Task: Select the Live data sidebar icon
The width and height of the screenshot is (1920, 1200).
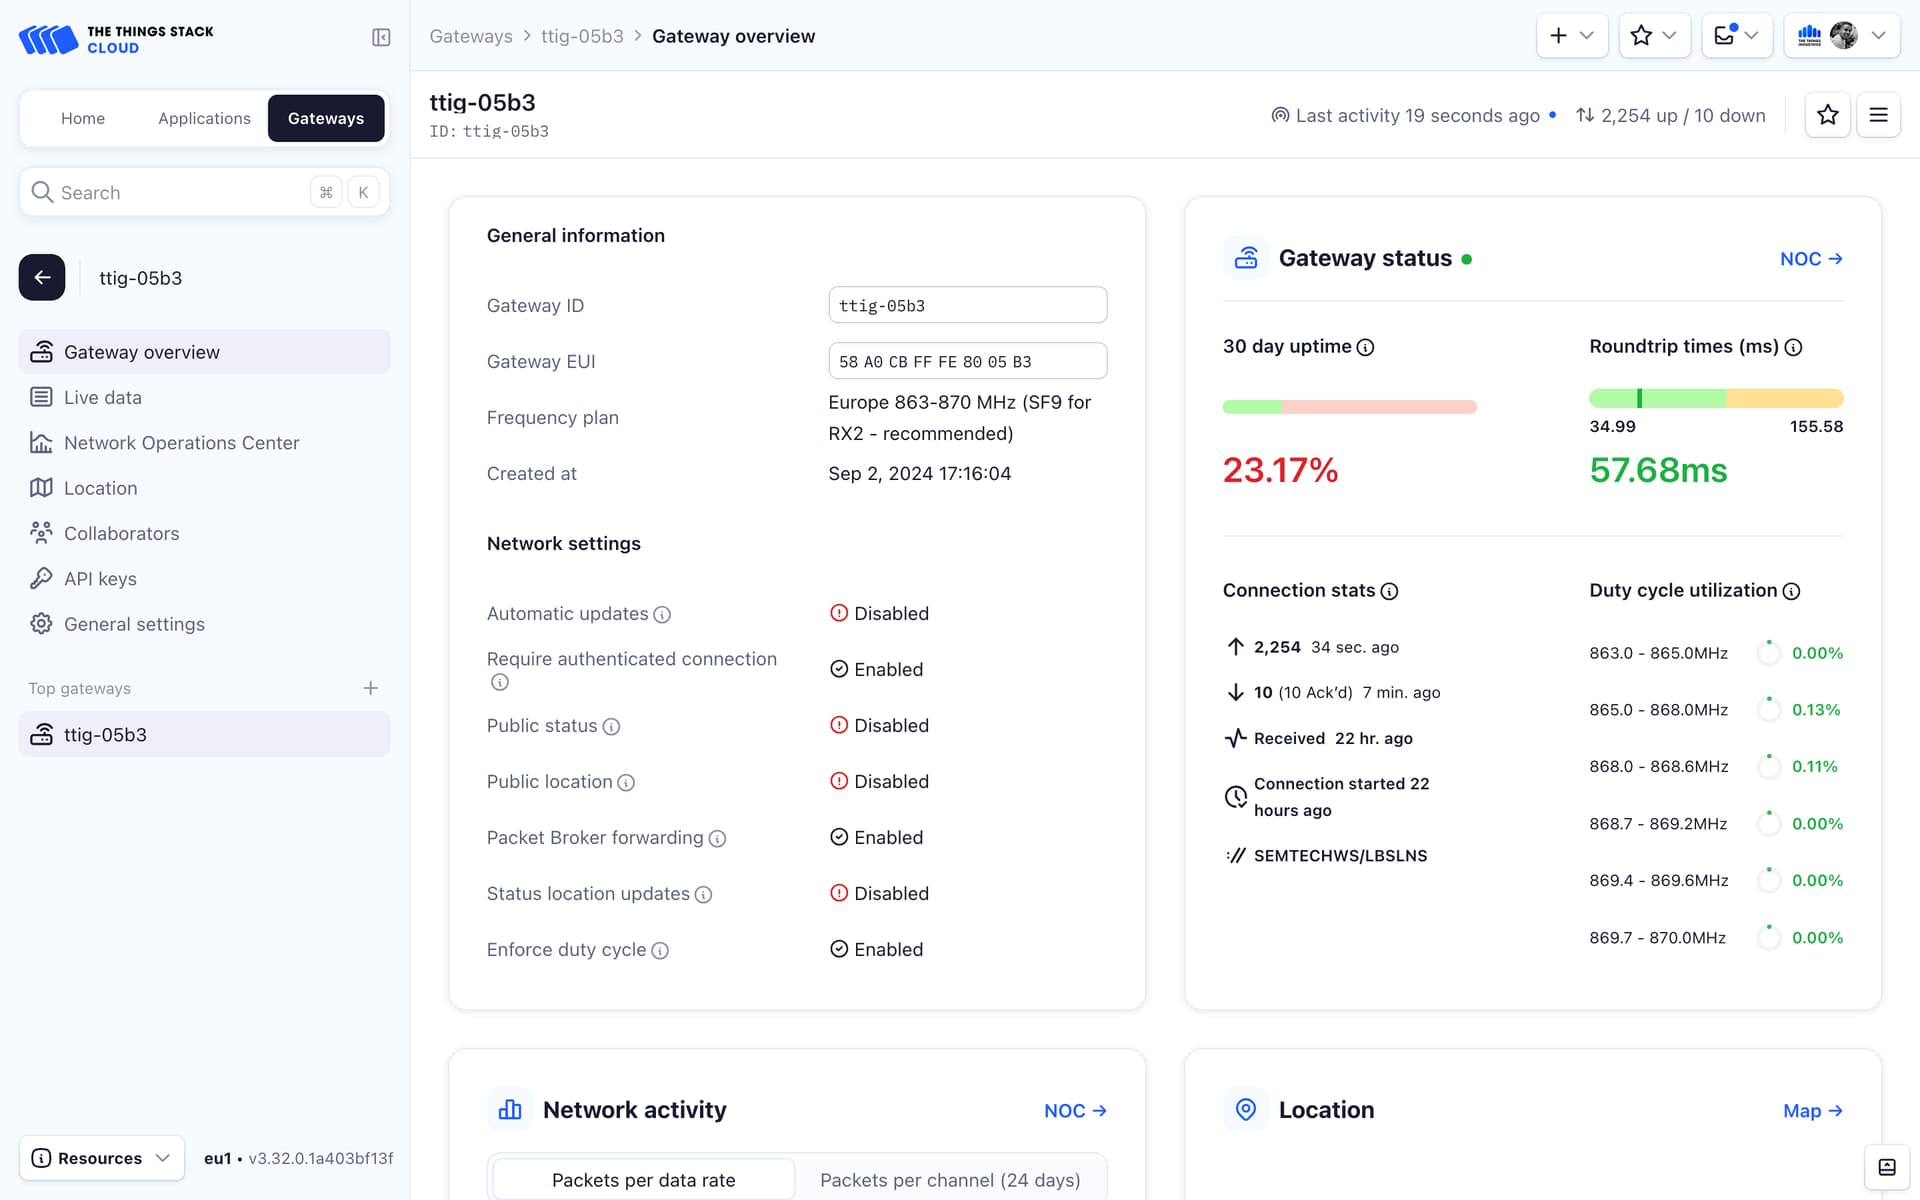Action: tap(40, 398)
